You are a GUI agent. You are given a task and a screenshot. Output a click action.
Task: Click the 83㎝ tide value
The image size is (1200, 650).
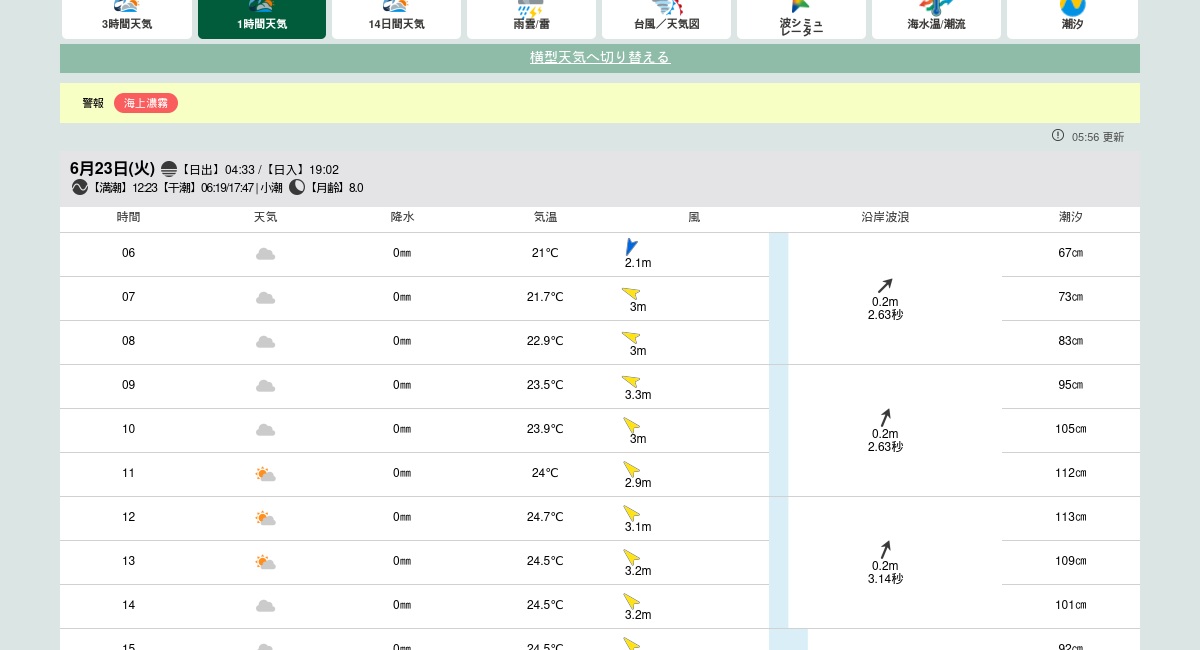point(1071,341)
